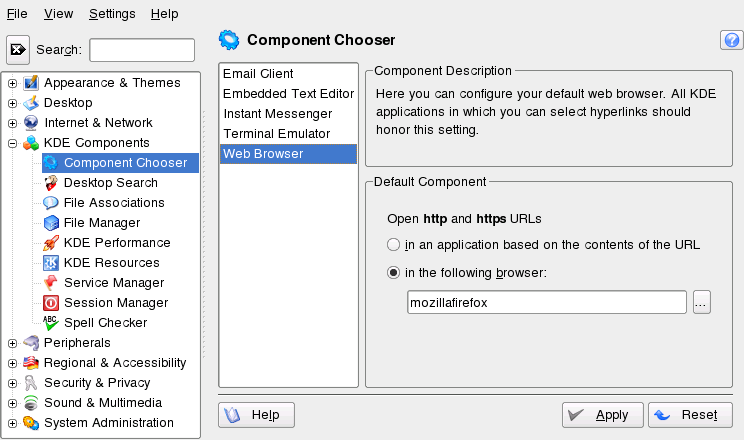Select 'in the following browser' radio option
This screenshot has width=744, height=440.
point(394,272)
